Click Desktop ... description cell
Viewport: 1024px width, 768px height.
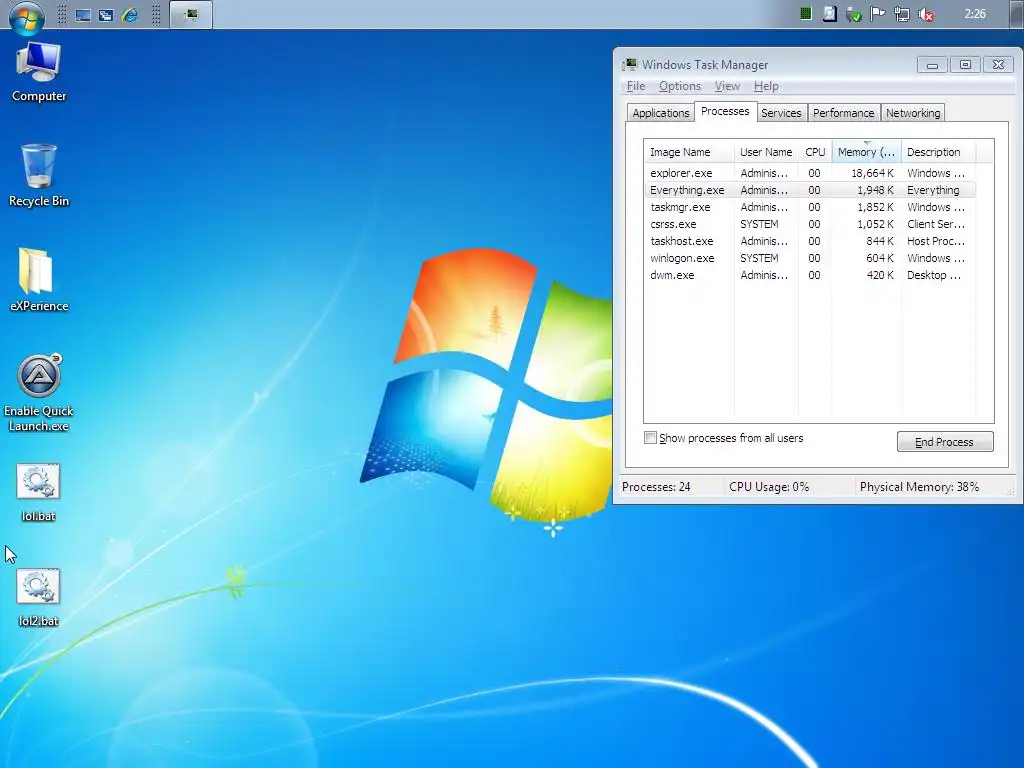point(933,275)
